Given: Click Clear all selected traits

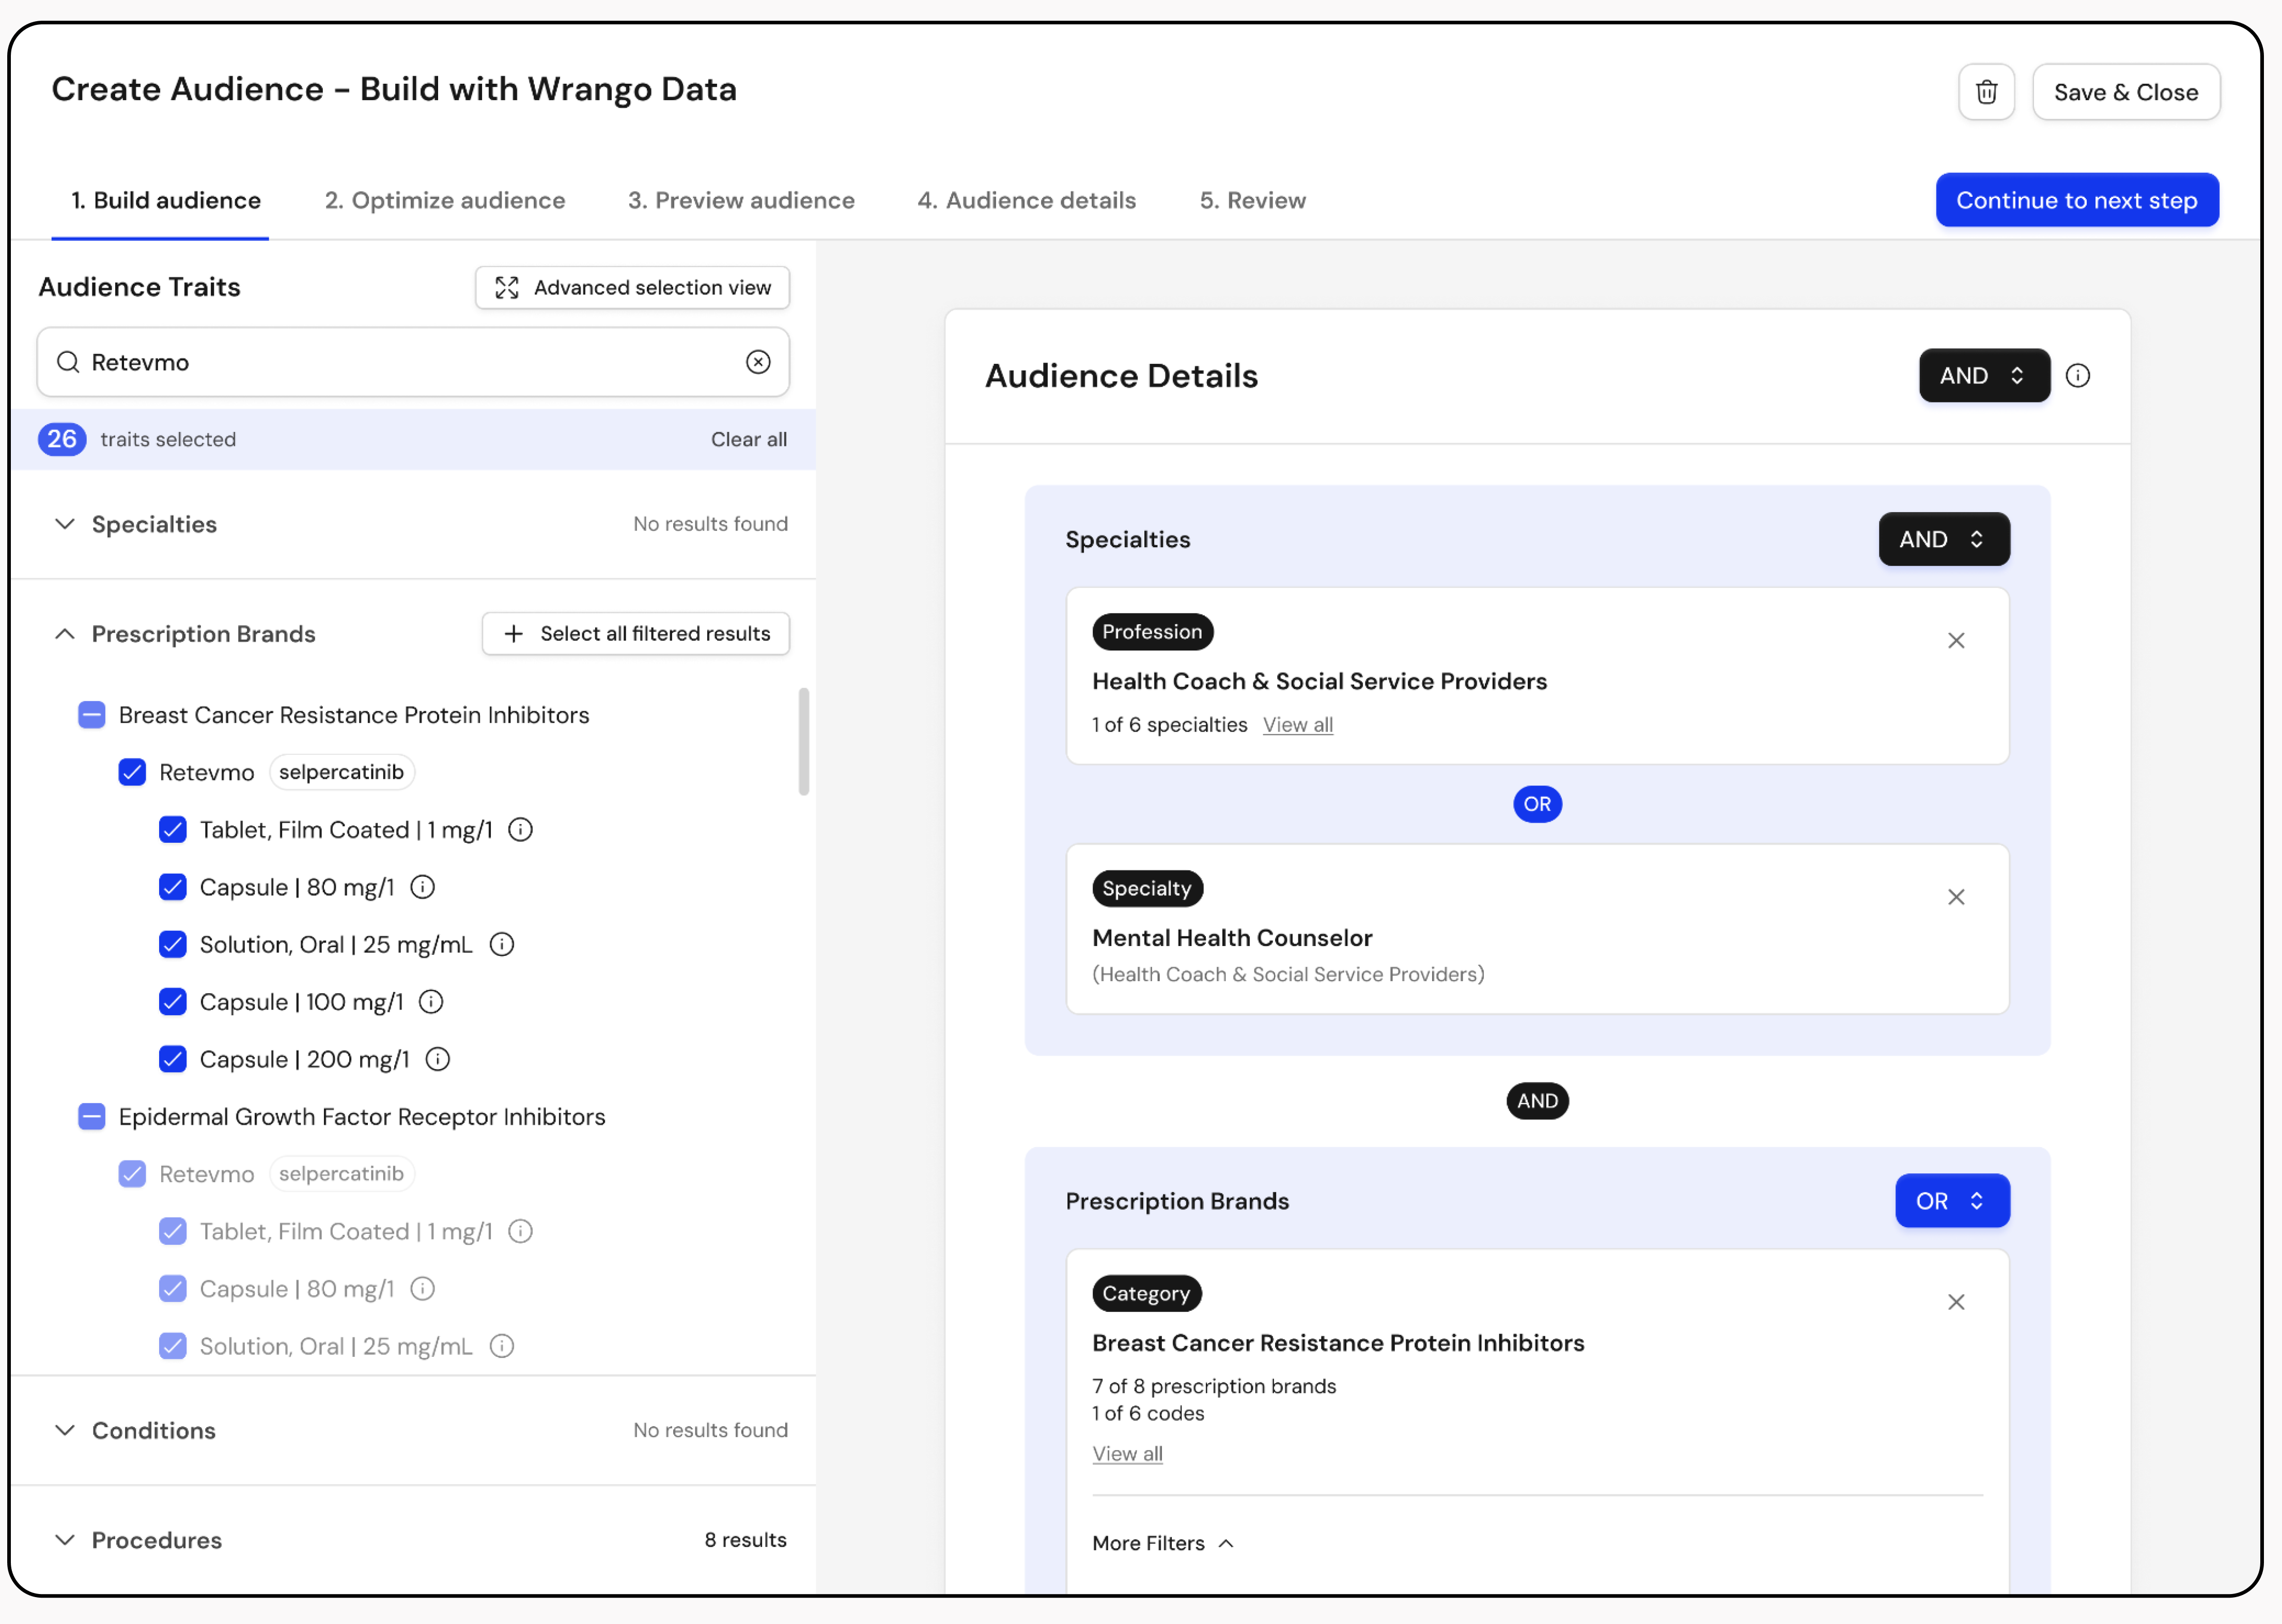Looking at the screenshot, I should [x=748, y=440].
